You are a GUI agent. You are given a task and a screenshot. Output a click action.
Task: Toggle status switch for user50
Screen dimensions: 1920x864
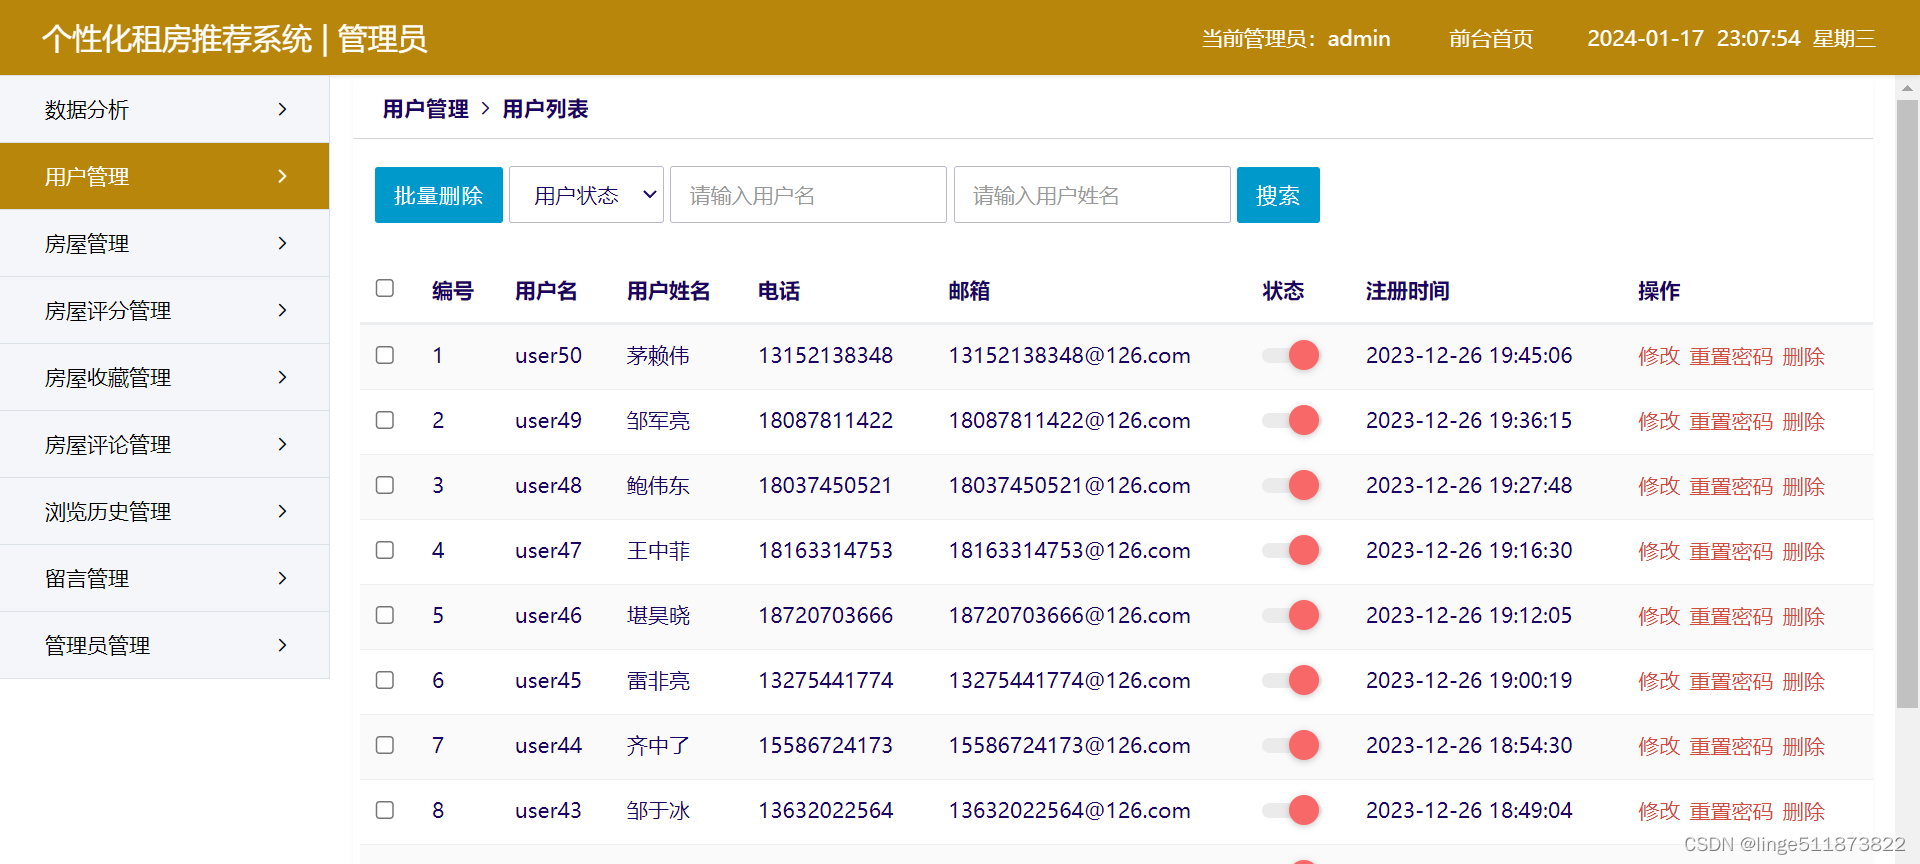[x=1291, y=355]
